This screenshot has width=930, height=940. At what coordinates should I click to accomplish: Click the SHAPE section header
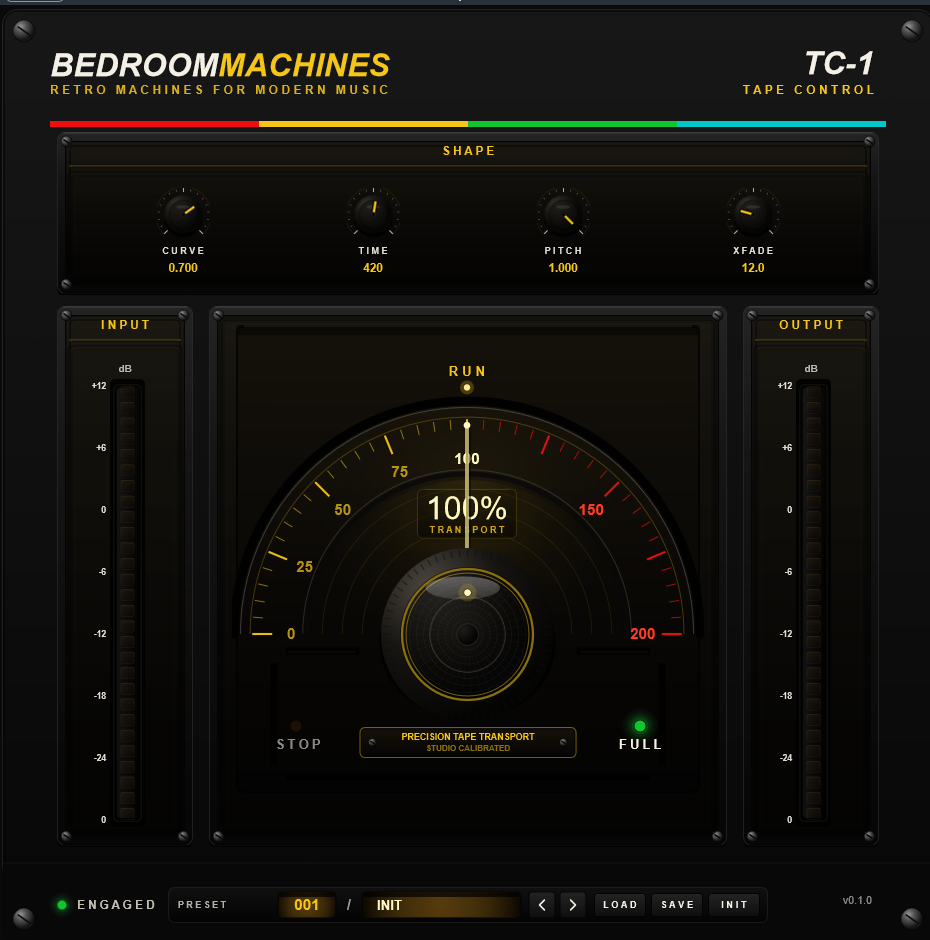(469, 151)
